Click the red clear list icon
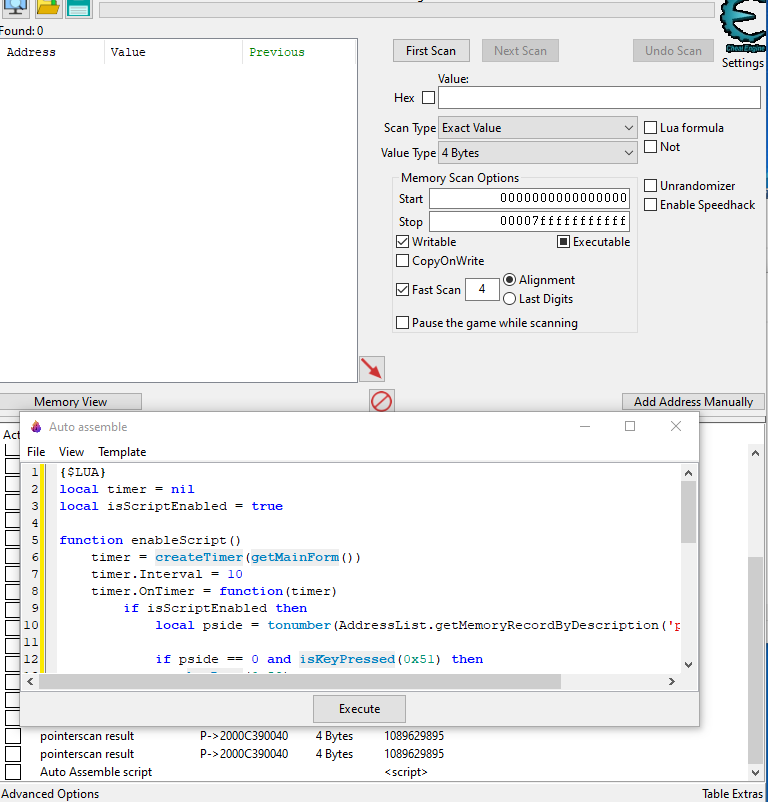This screenshot has height=802, width=768. pyautogui.click(x=381, y=401)
